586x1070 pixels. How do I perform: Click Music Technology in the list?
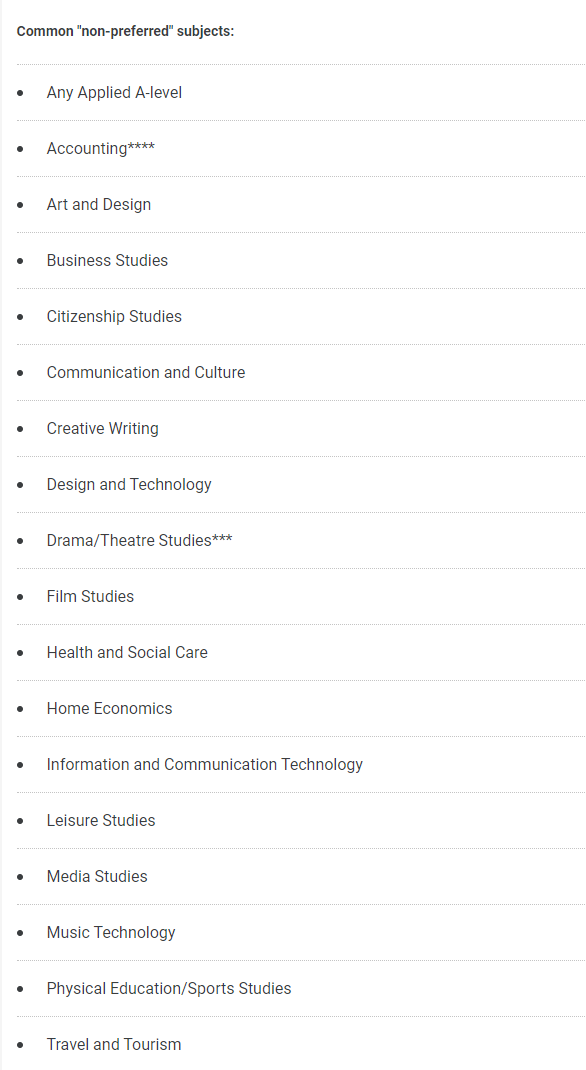[111, 932]
